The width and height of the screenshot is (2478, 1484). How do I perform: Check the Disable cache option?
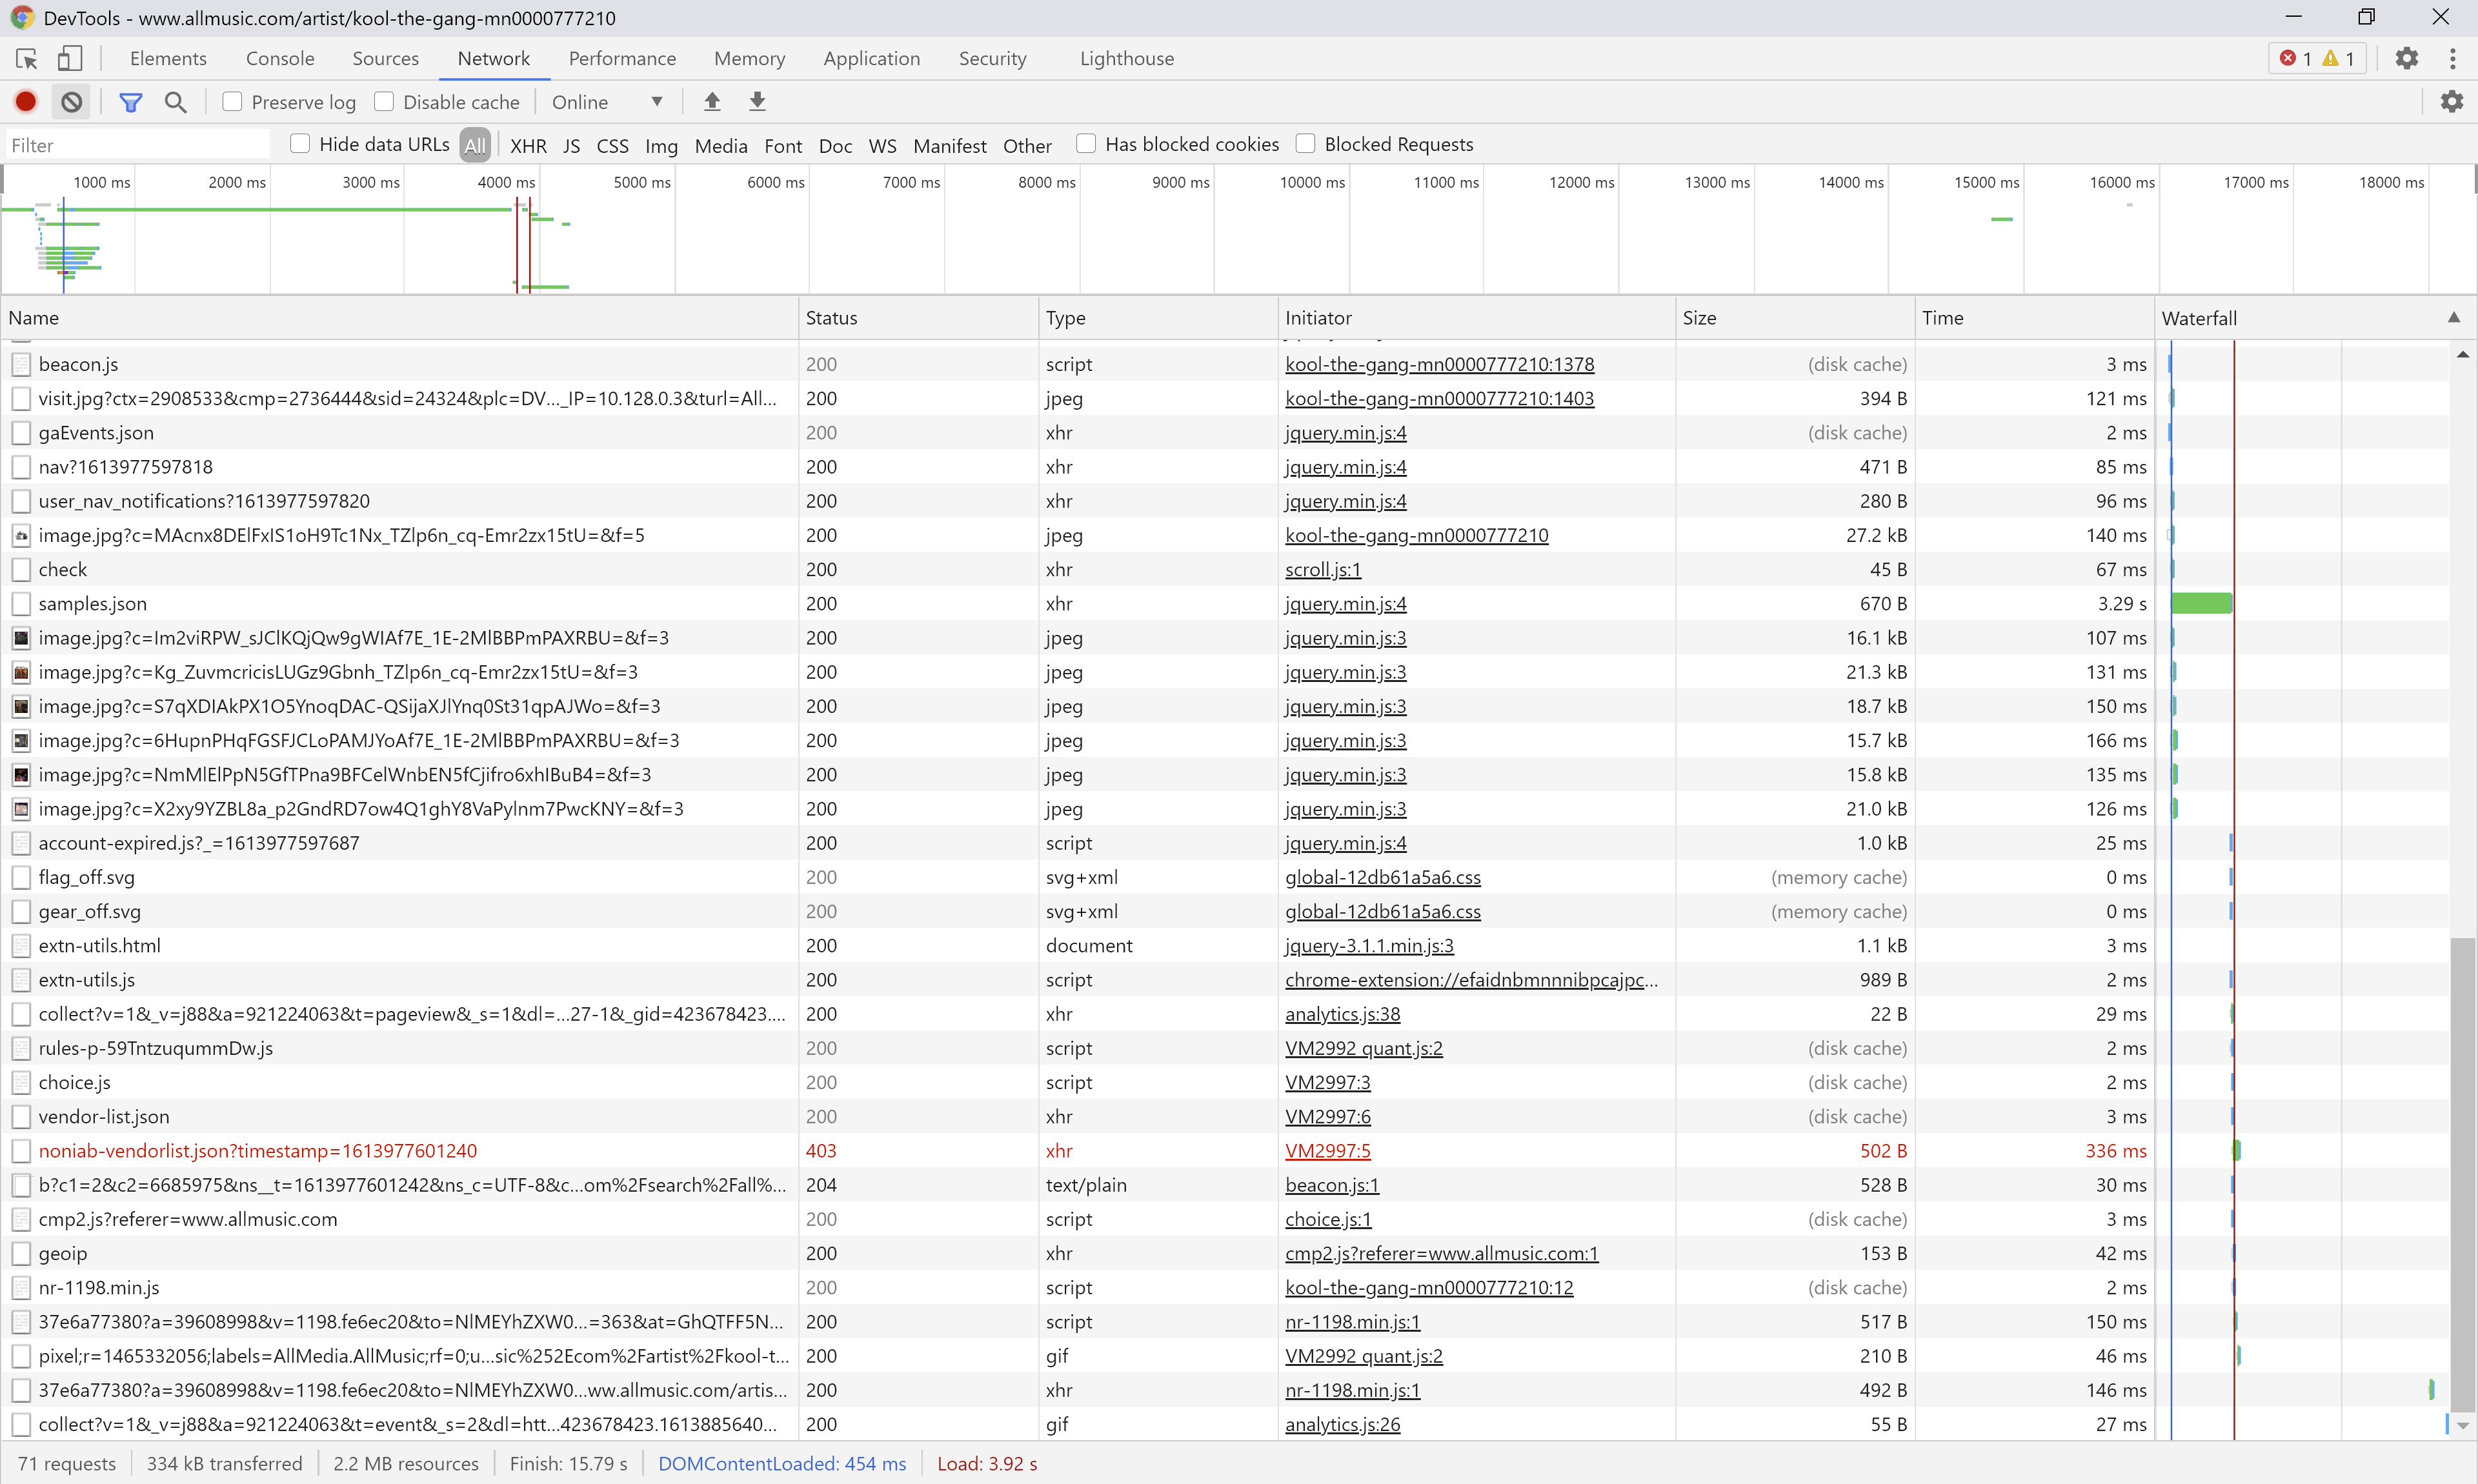click(384, 101)
